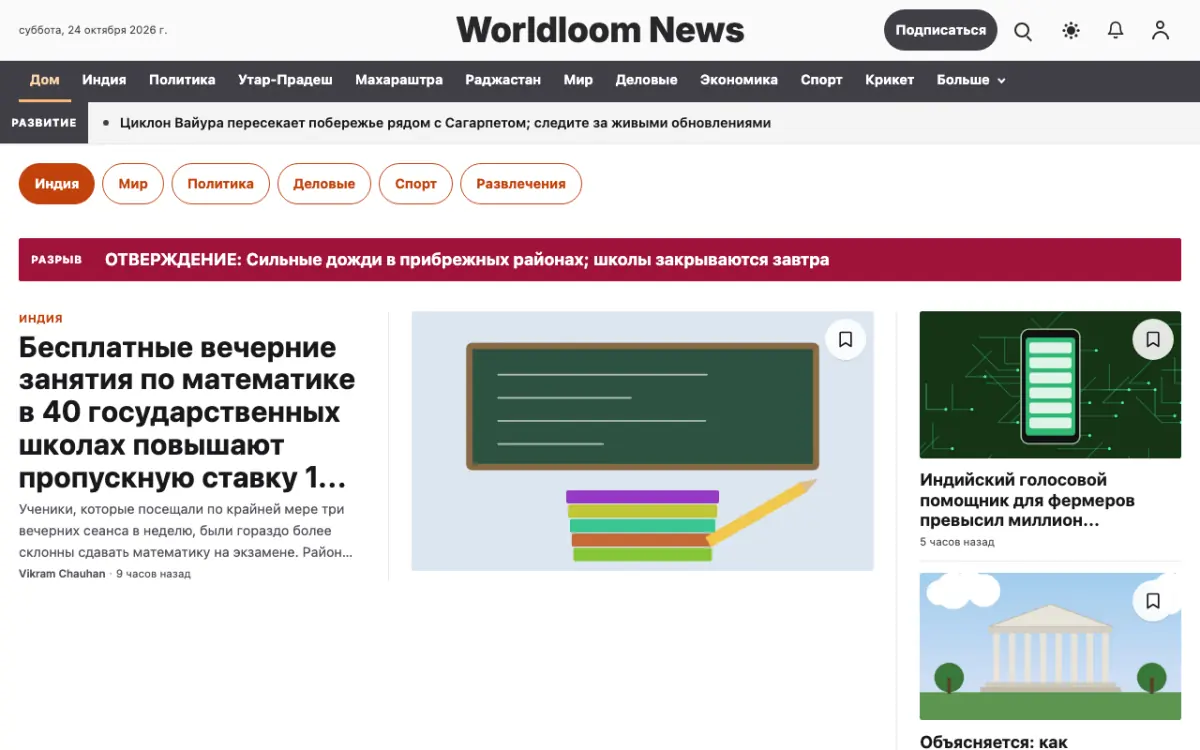Select the Политика filter chip
1200x750 pixels.
[x=220, y=184]
